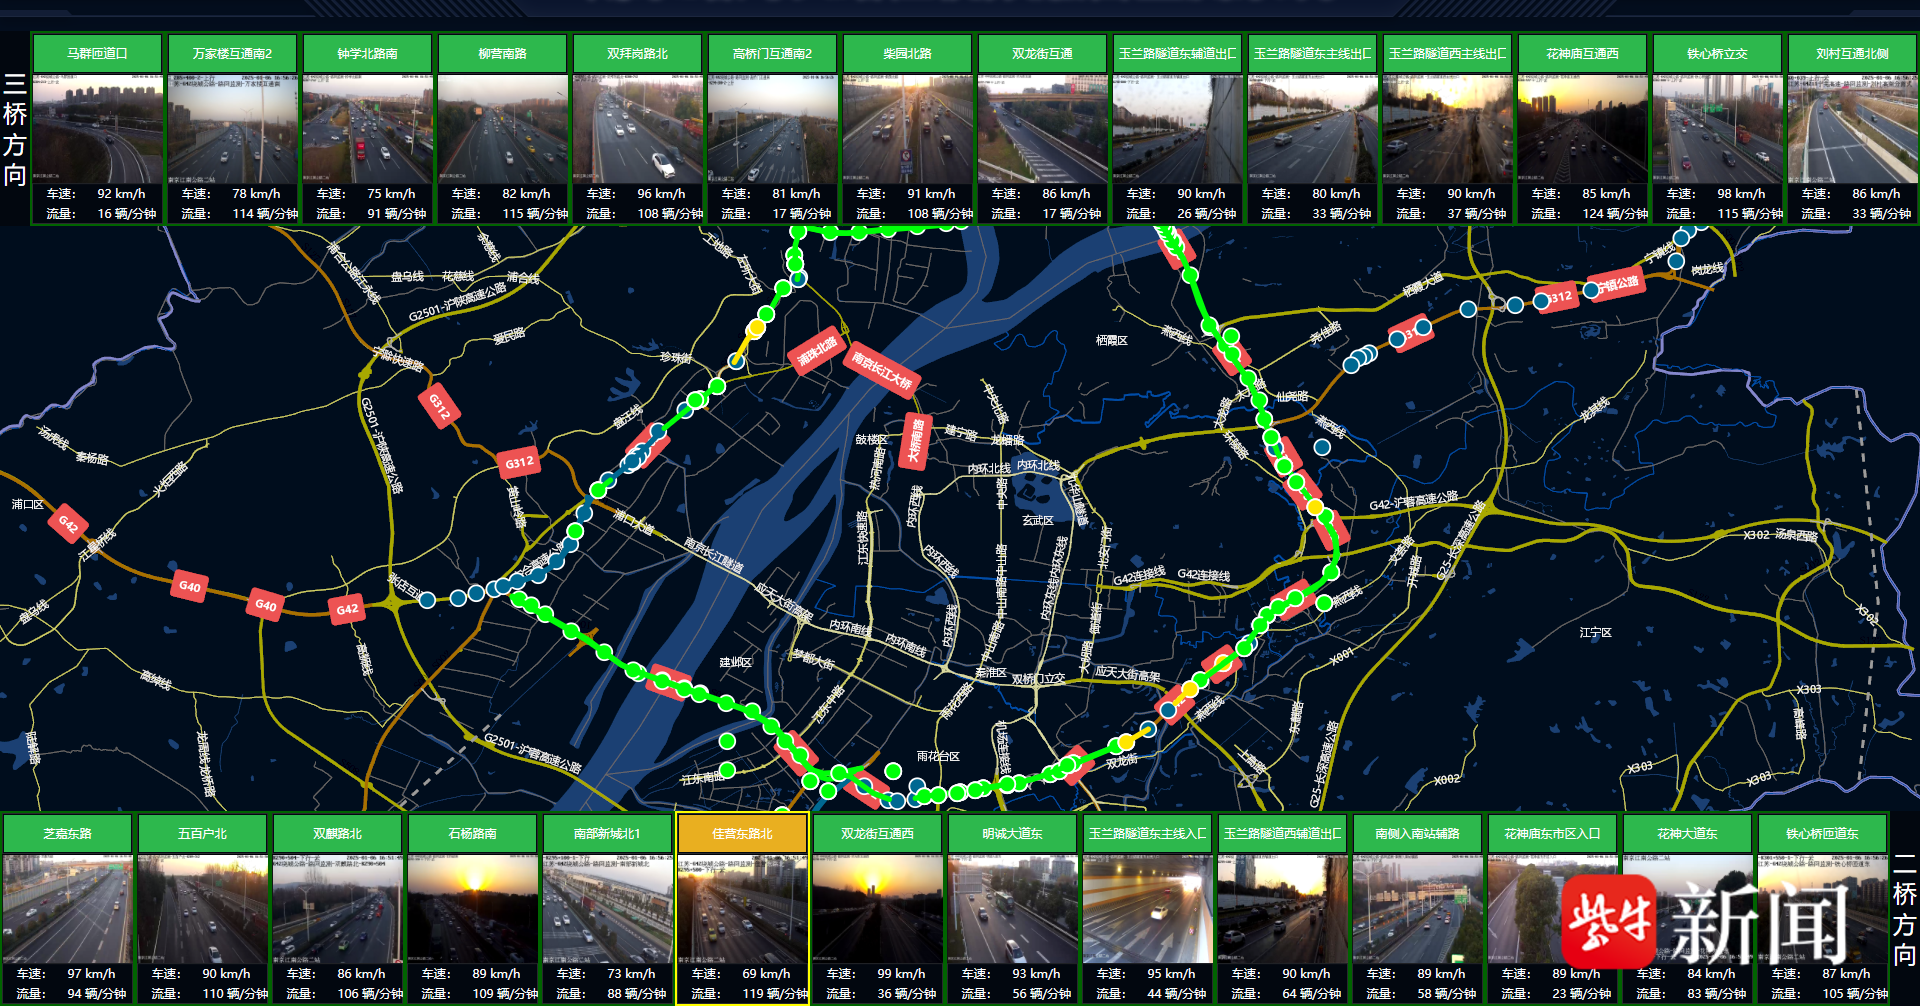The image size is (1920, 1006).
Task: Open the 钟学北路南 camera feed image
Action: 367,130
